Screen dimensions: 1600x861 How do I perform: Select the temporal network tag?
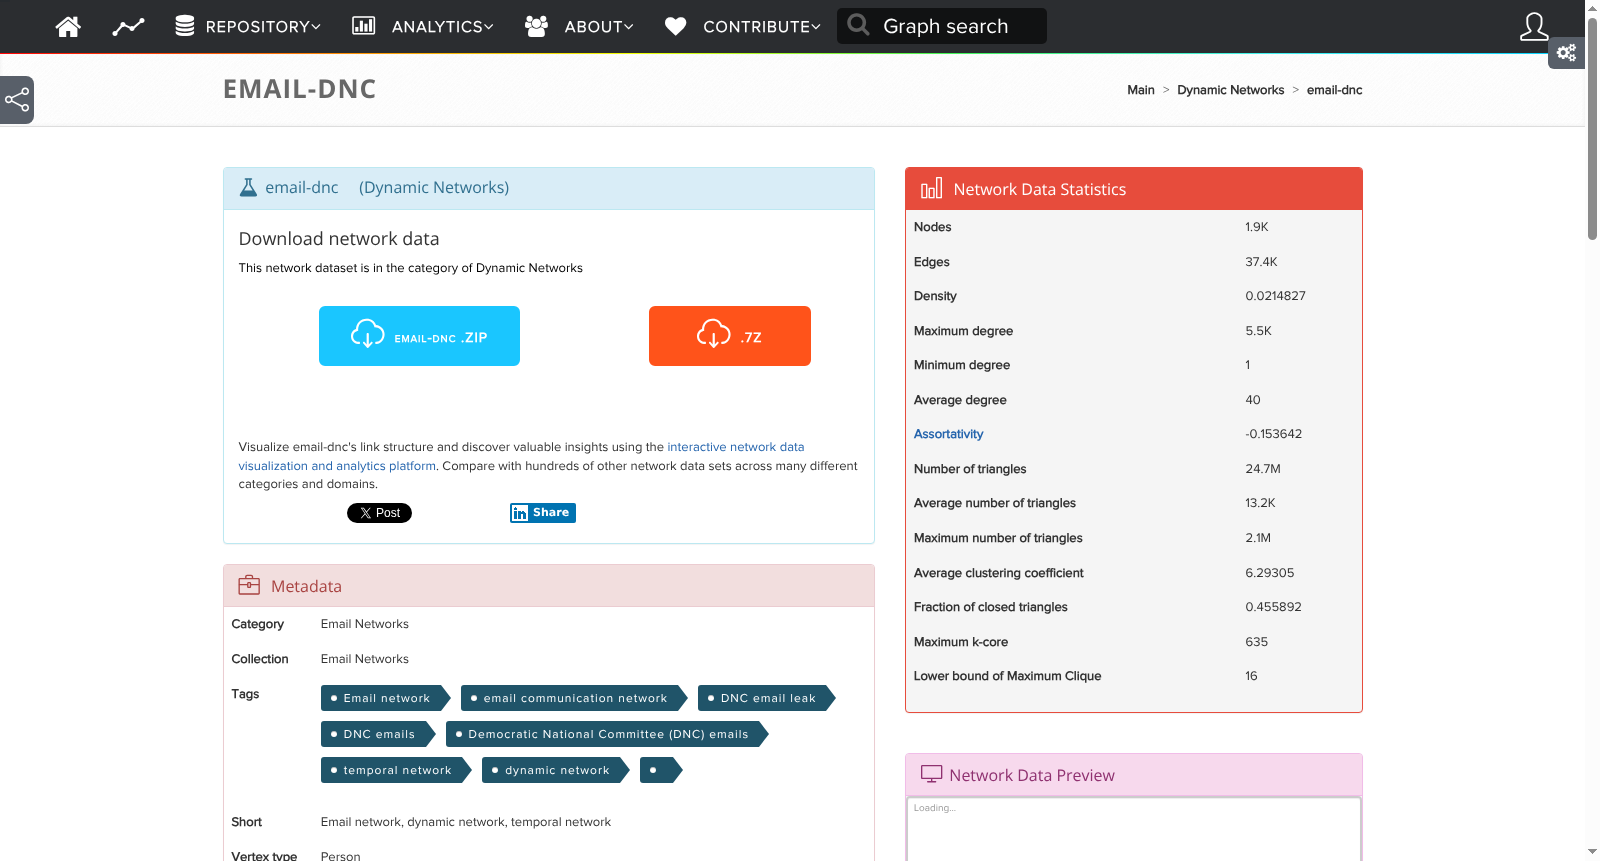click(x=396, y=770)
